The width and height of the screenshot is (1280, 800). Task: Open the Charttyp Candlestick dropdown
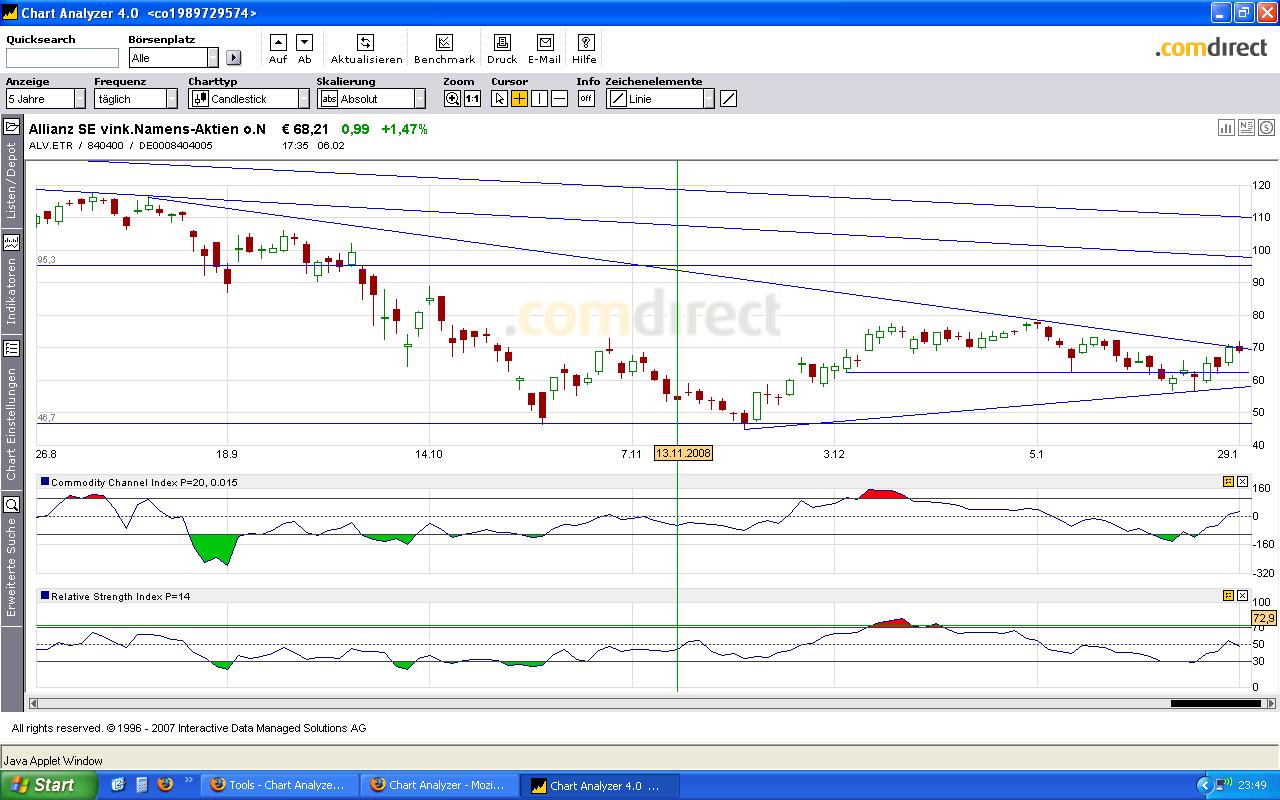coord(304,99)
